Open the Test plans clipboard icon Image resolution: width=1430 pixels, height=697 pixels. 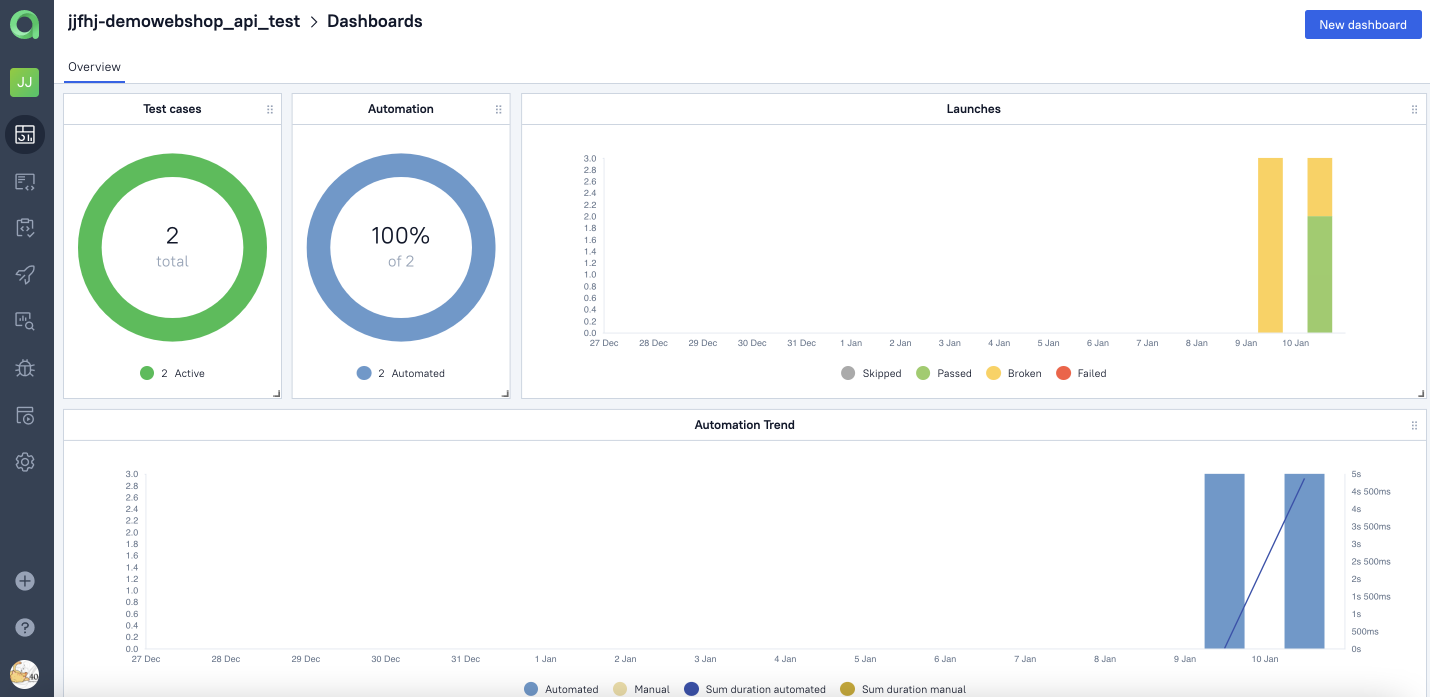pos(25,228)
